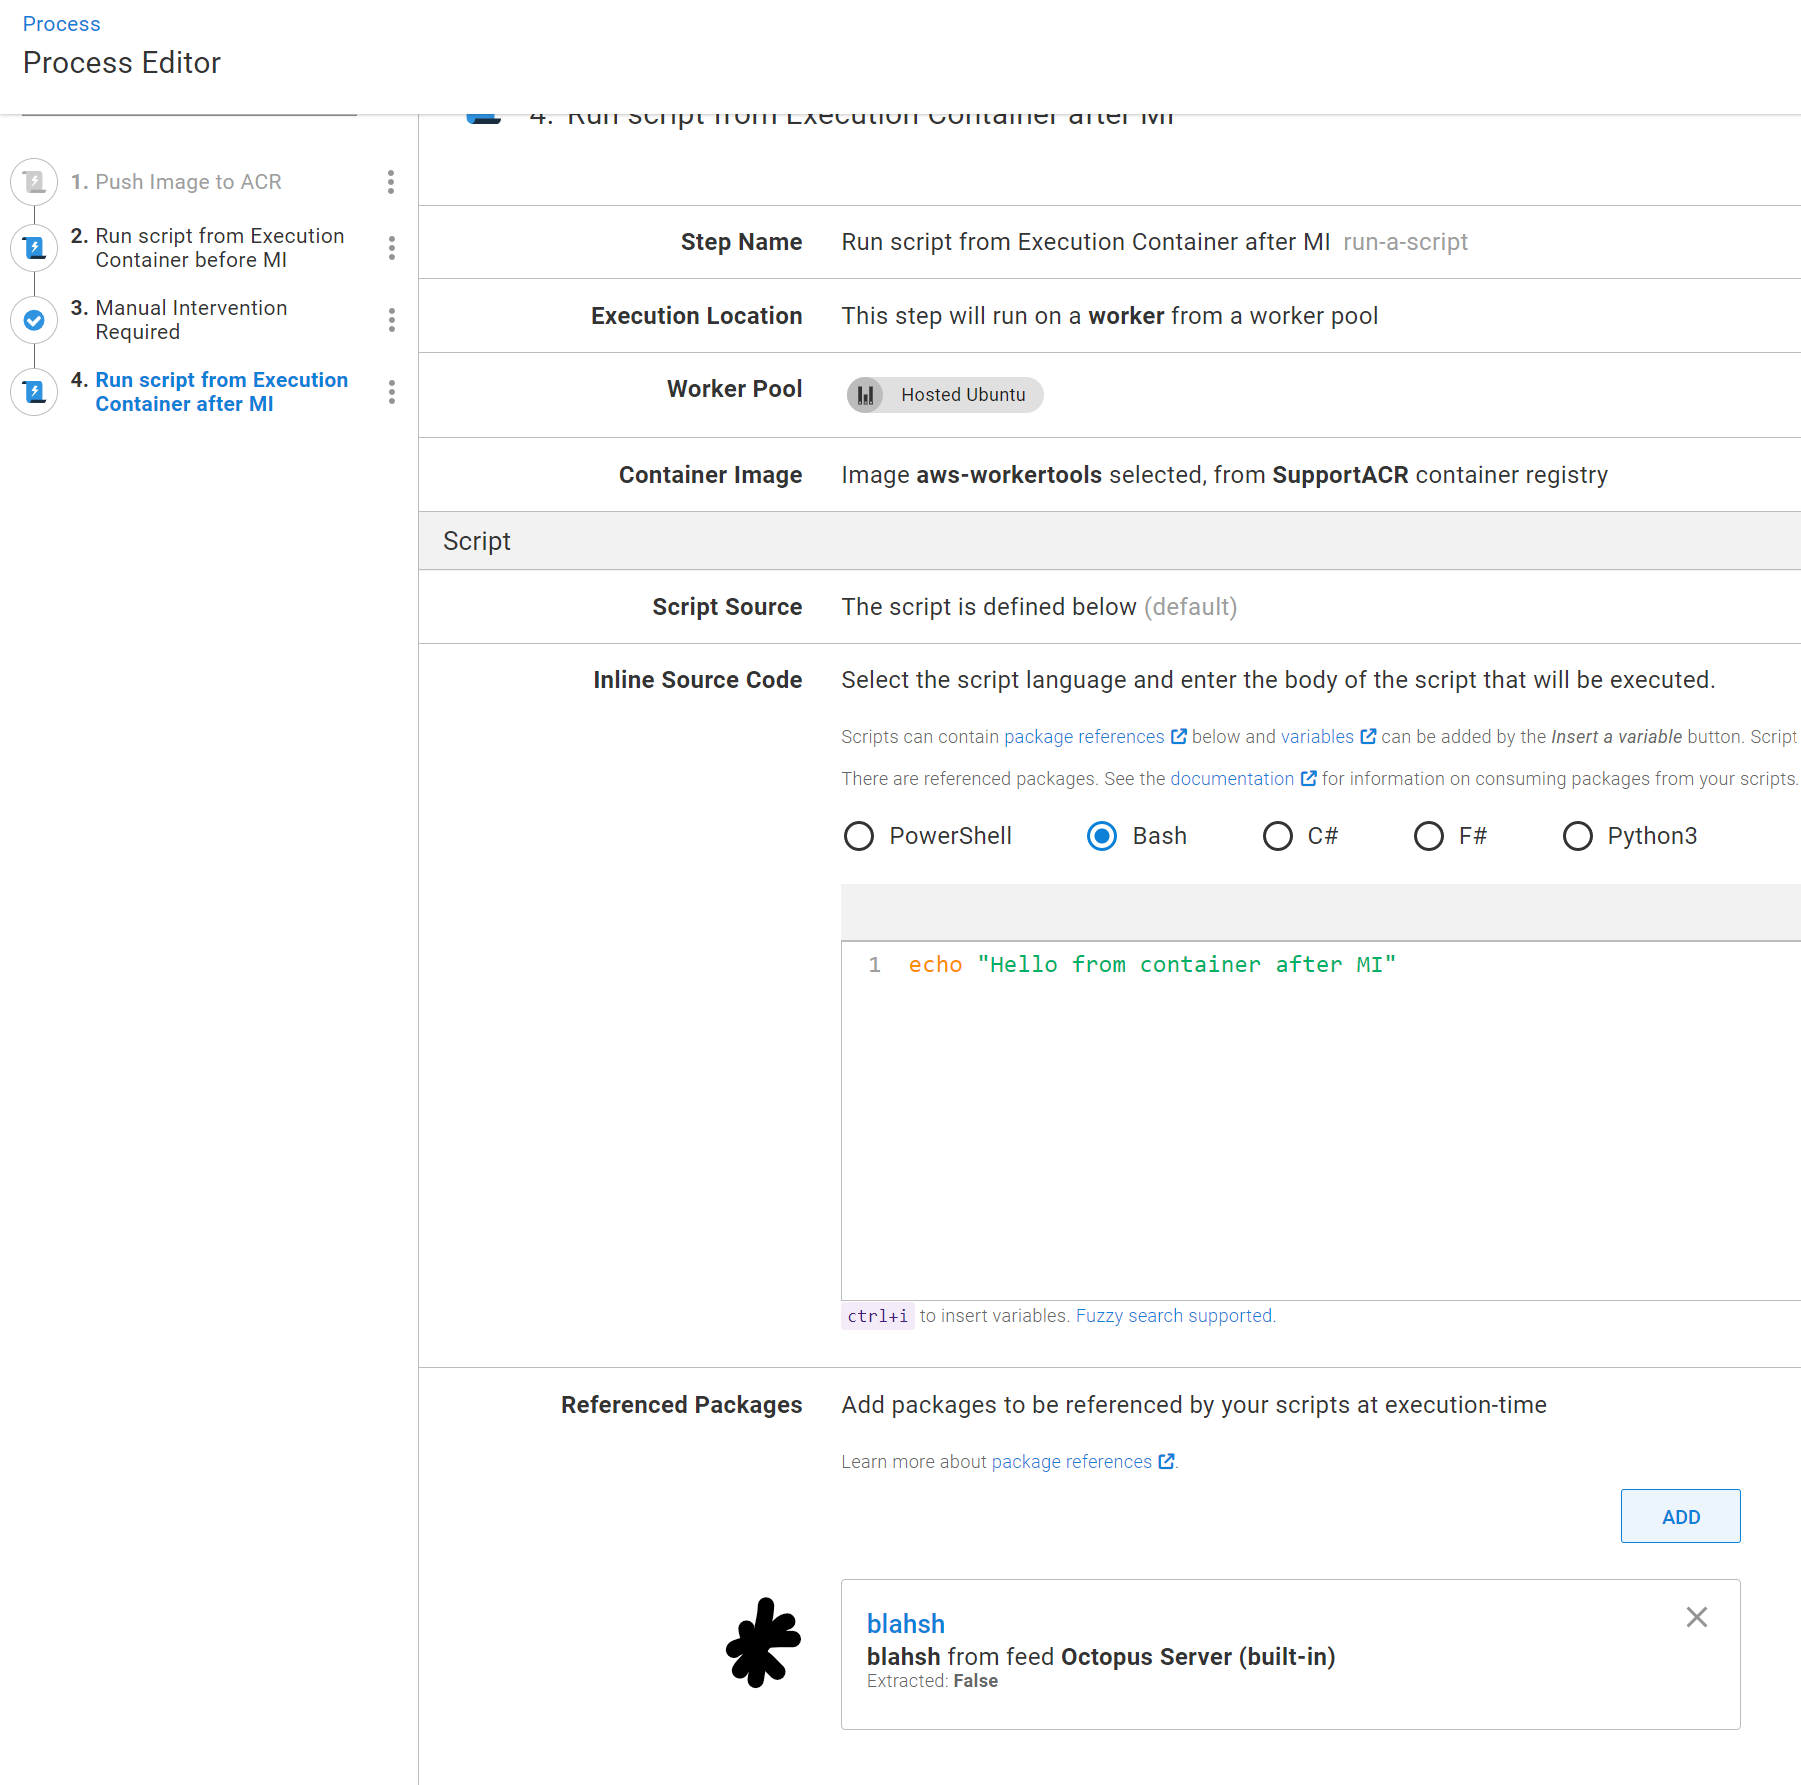Switch script language to F#

[1428, 836]
